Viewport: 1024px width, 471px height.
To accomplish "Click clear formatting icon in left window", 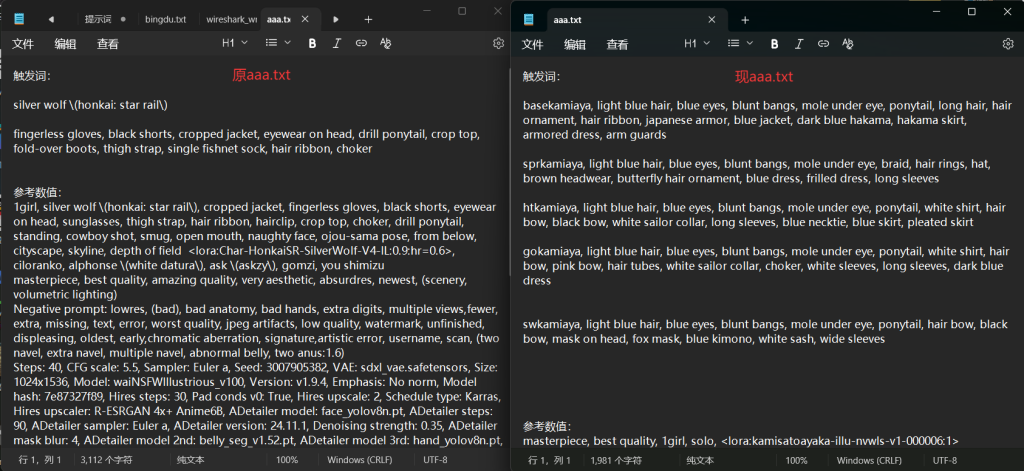I will 386,44.
